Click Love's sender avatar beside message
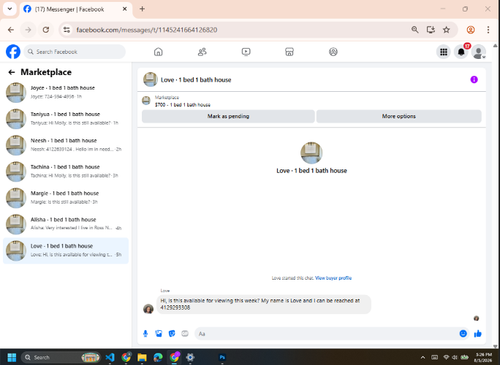Image resolution: width=500 pixels, height=365 pixels. coord(148,309)
